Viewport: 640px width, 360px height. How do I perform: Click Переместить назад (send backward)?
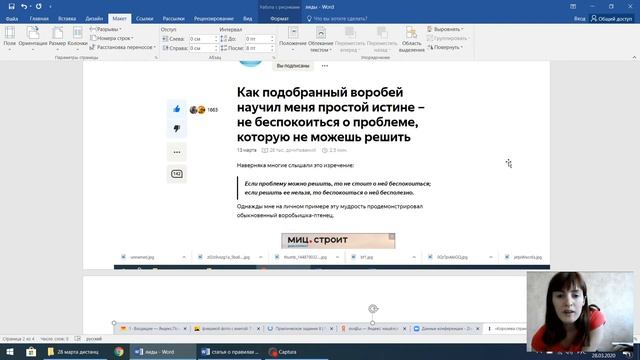point(382,39)
